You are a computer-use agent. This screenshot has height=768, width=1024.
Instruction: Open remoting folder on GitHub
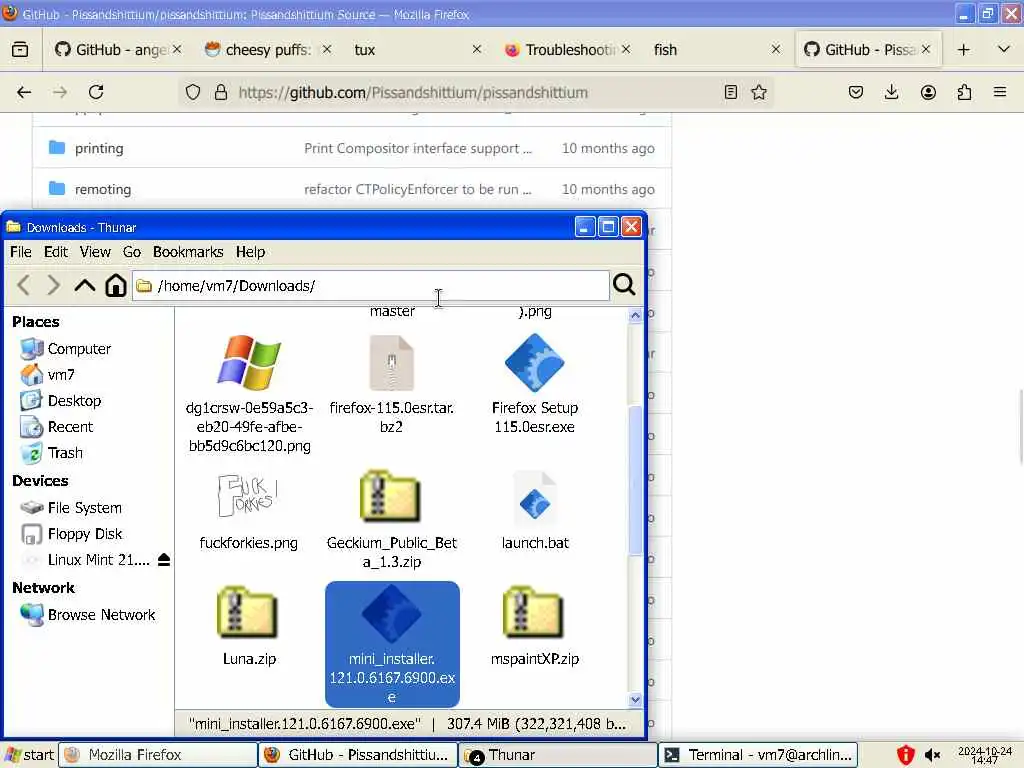click(x=103, y=189)
